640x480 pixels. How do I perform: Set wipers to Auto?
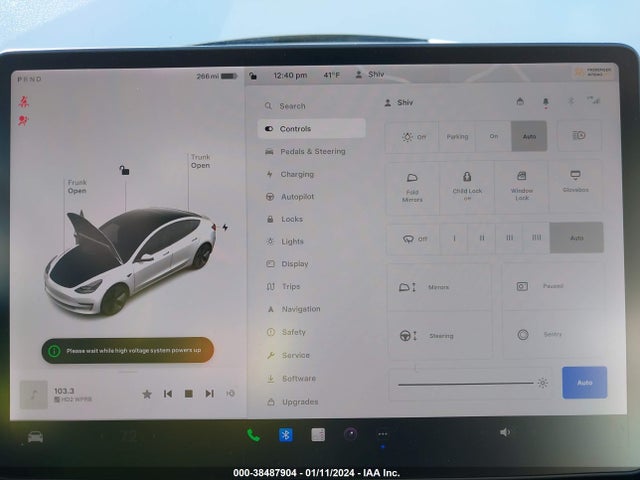(x=577, y=238)
